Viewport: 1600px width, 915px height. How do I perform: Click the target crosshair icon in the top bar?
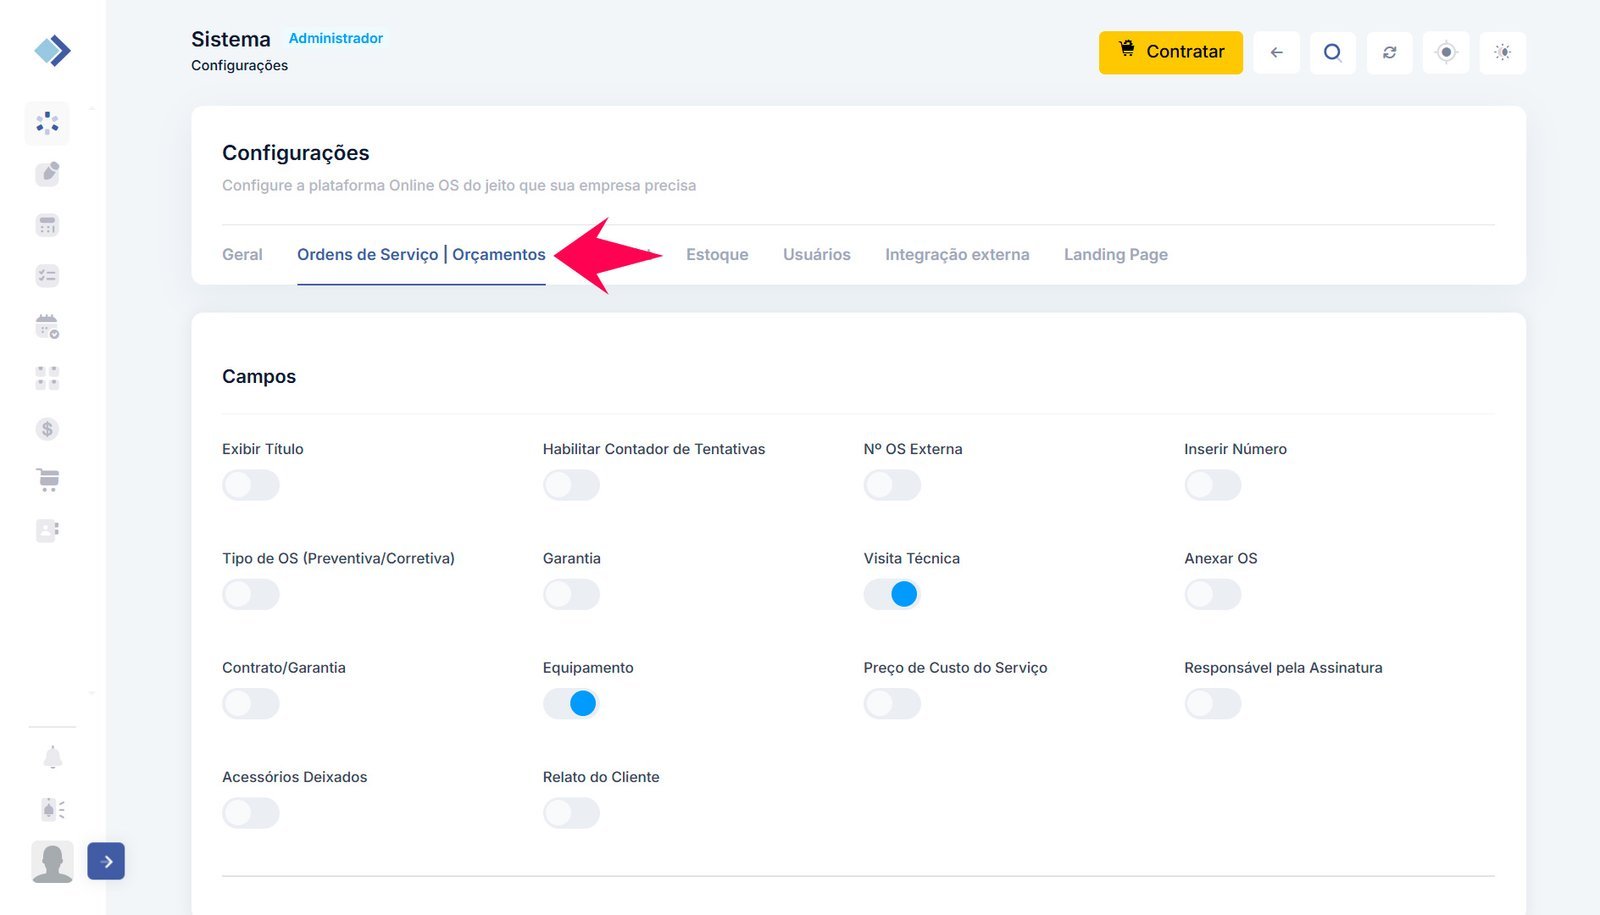(x=1446, y=52)
